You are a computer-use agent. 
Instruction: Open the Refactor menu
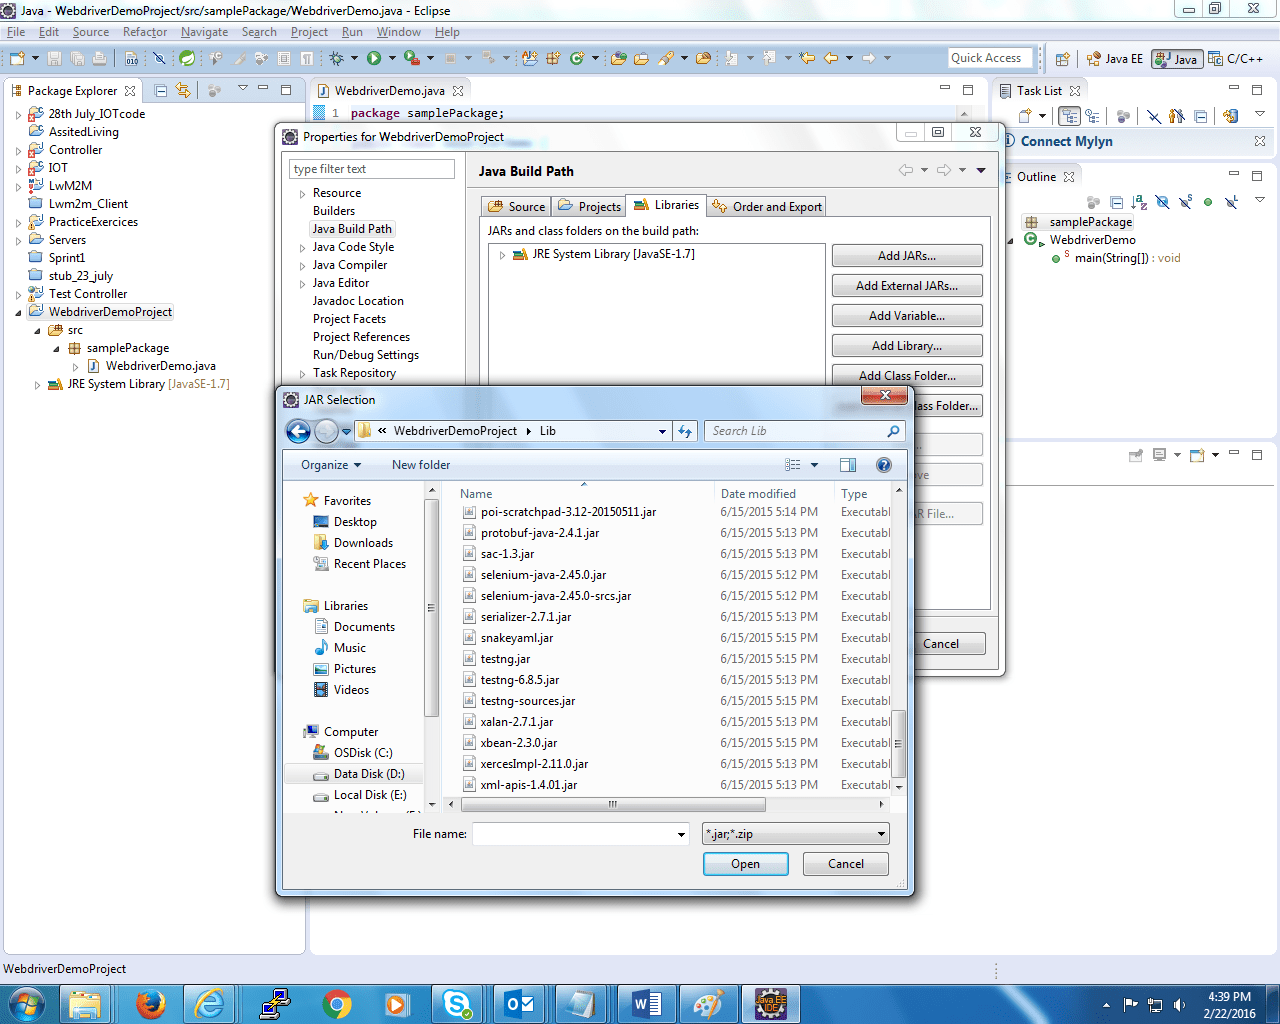(145, 32)
